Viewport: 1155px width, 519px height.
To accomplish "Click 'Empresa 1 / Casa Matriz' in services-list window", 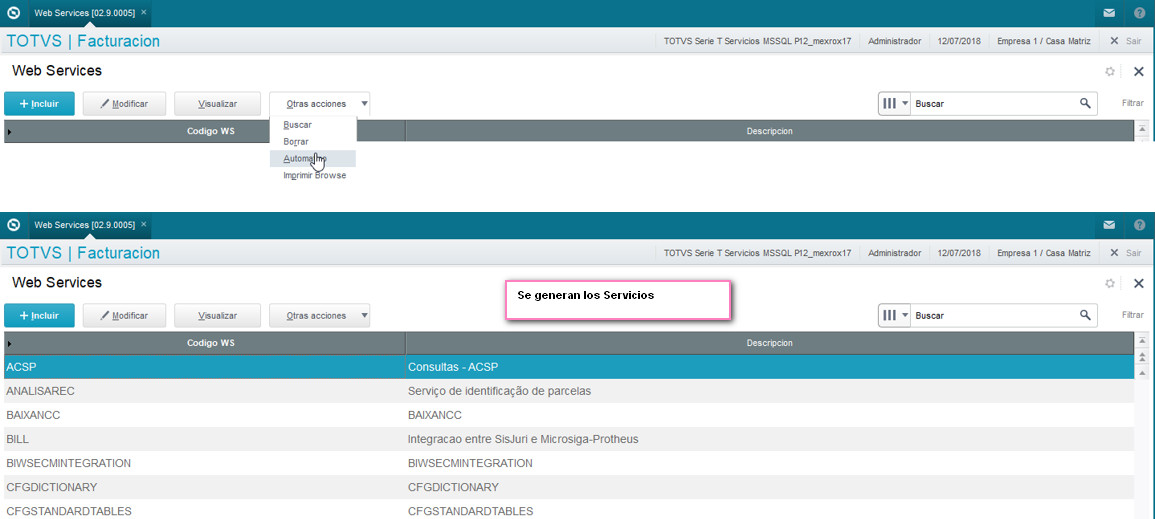I will pos(1043,253).
